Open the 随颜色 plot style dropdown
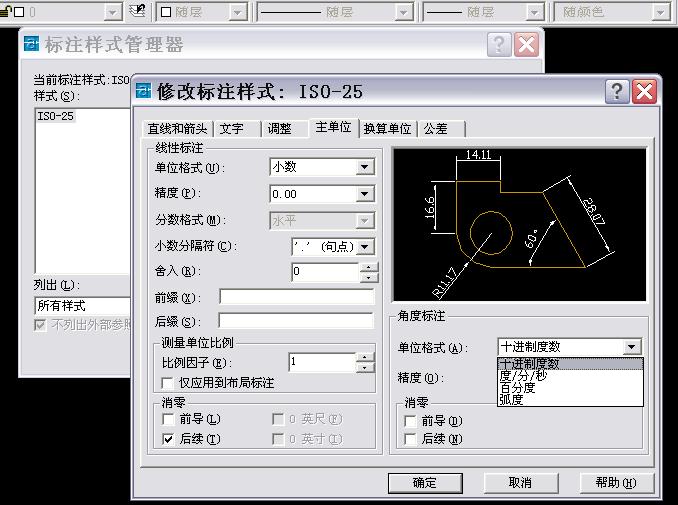The image size is (678, 505). (660, 12)
